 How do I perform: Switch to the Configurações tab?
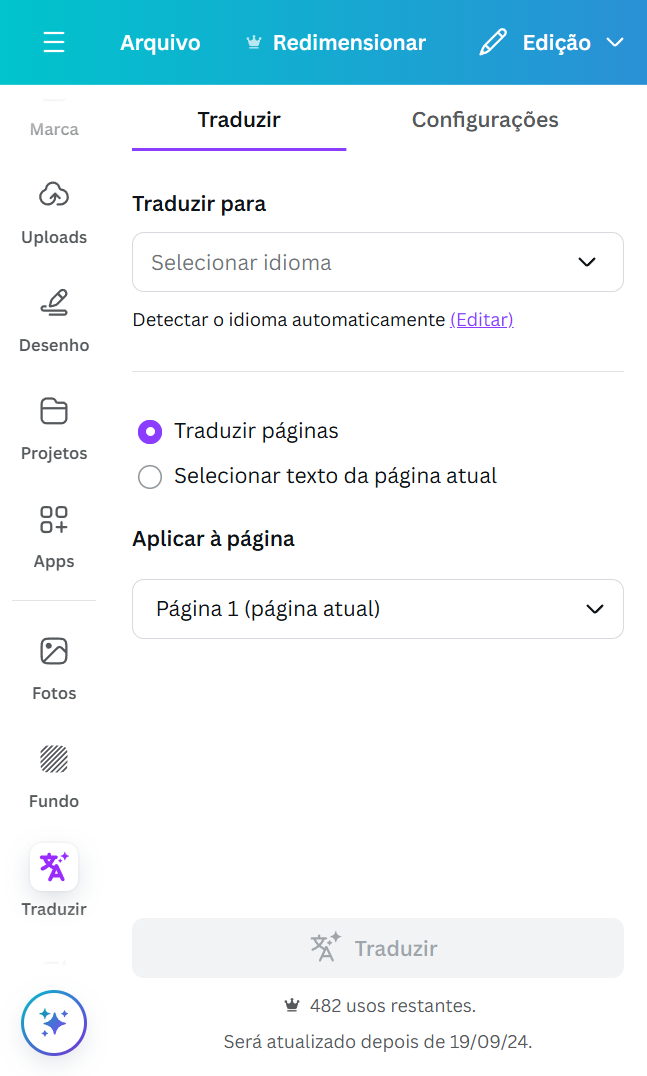point(485,121)
